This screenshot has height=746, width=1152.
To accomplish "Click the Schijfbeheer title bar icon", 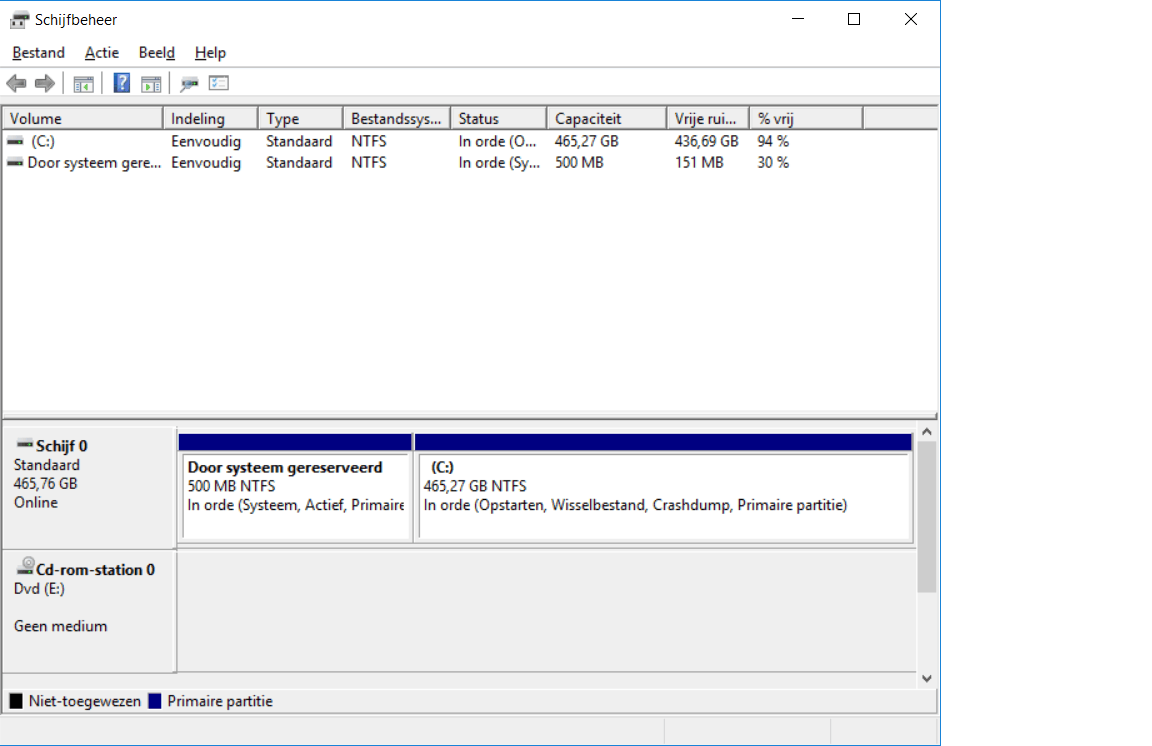I will coord(19,20).
